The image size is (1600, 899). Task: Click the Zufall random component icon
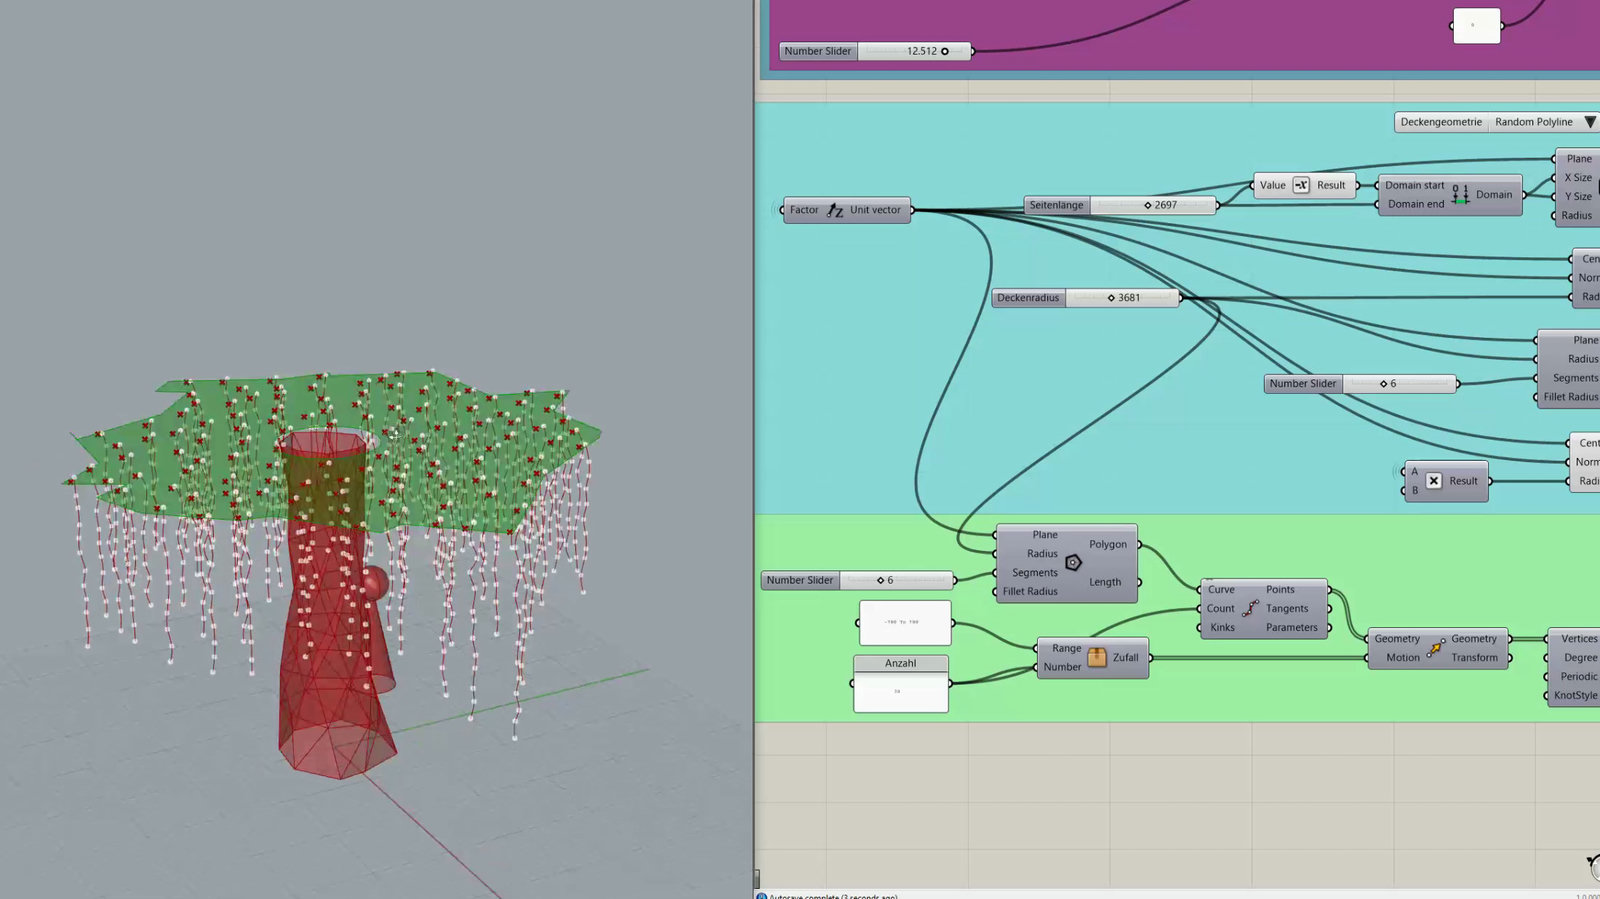[x=1097, y=657]
